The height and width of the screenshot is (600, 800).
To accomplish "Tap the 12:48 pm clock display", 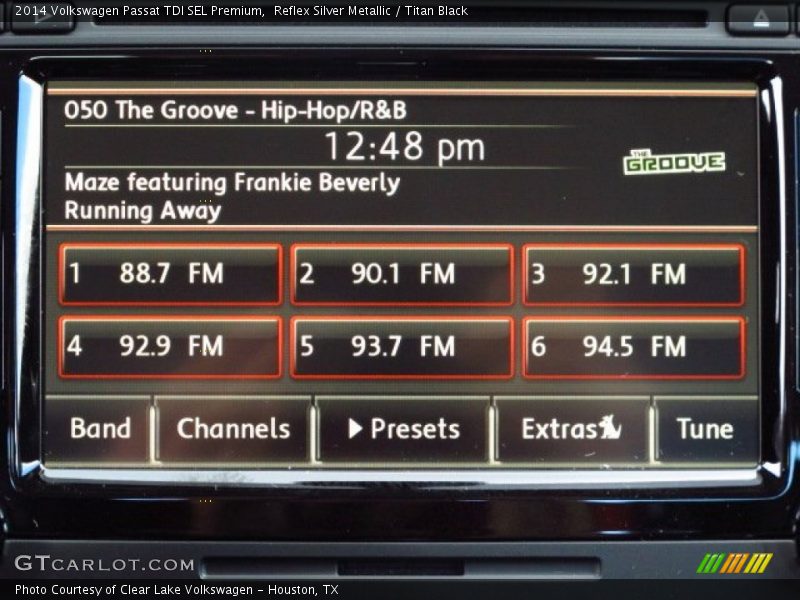I will tap(405, 147).
